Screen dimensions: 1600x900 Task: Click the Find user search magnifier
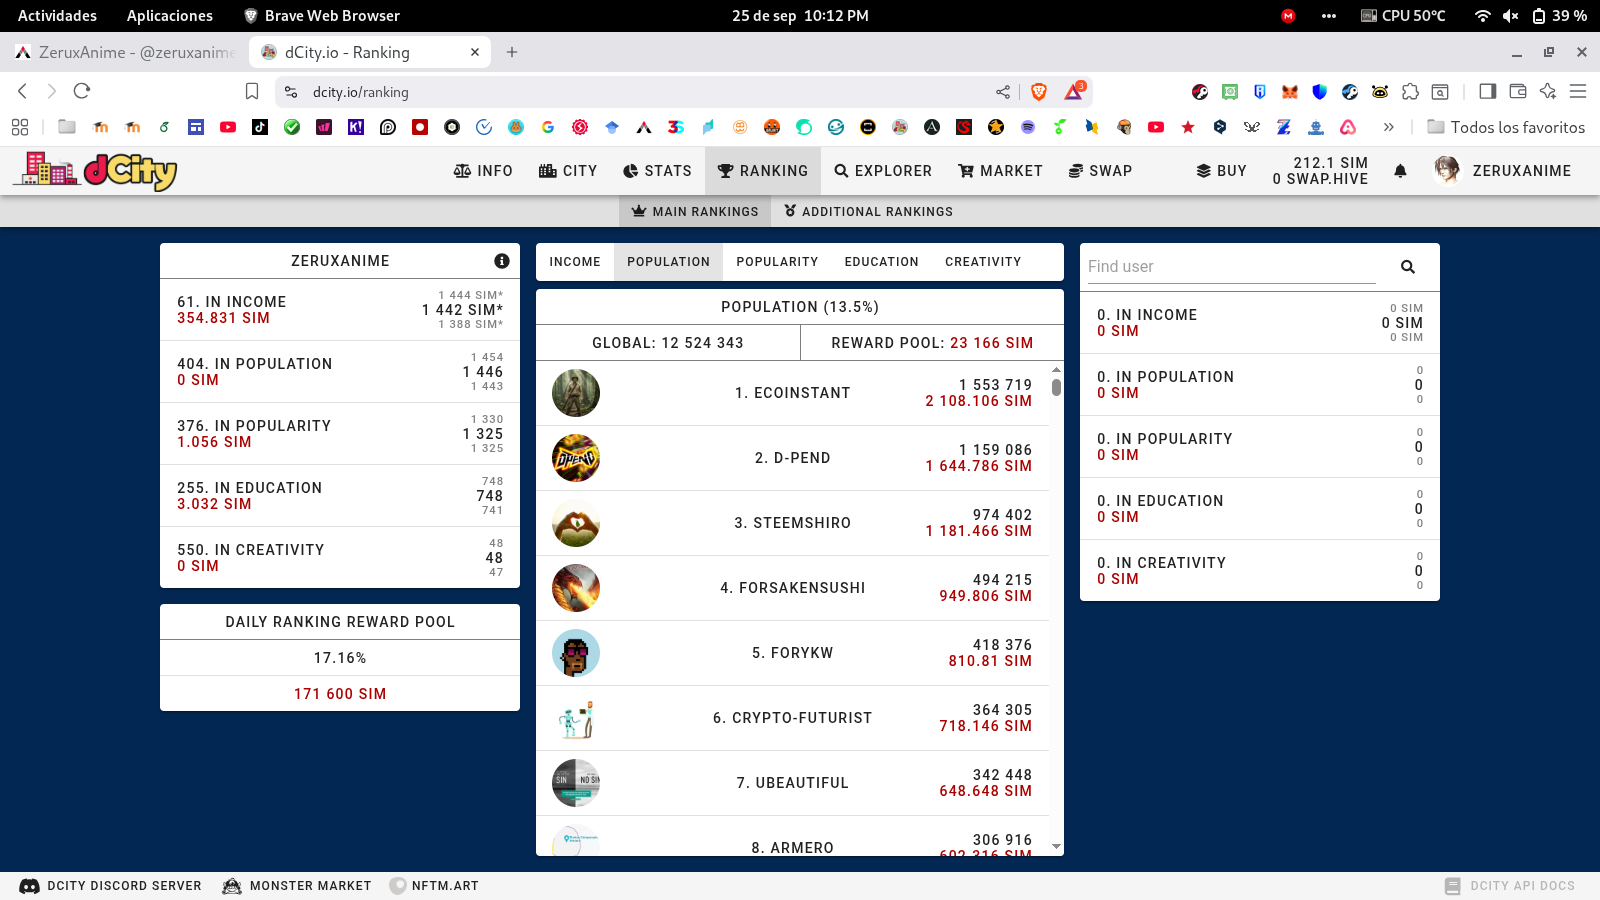click(1408, 267)
